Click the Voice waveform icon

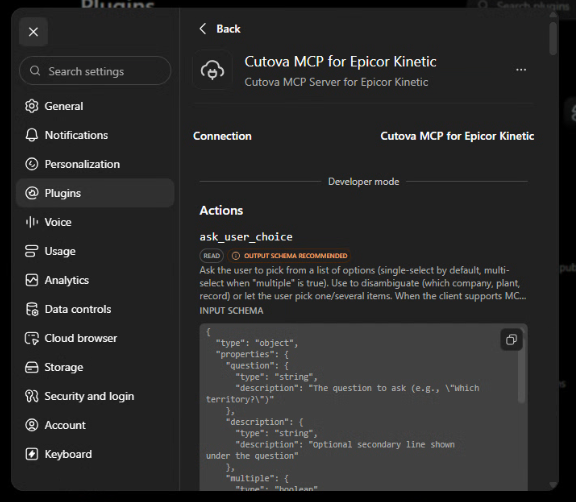pyautogui.click(x=32, y=222)
